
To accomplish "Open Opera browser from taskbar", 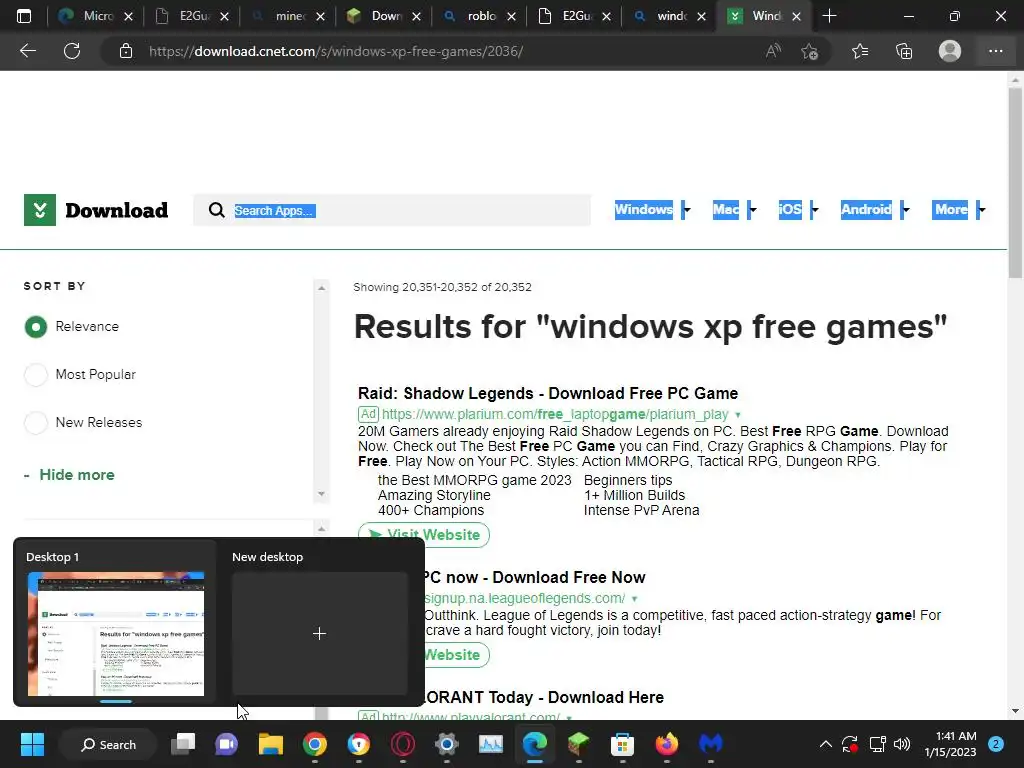I will [403, 744].
